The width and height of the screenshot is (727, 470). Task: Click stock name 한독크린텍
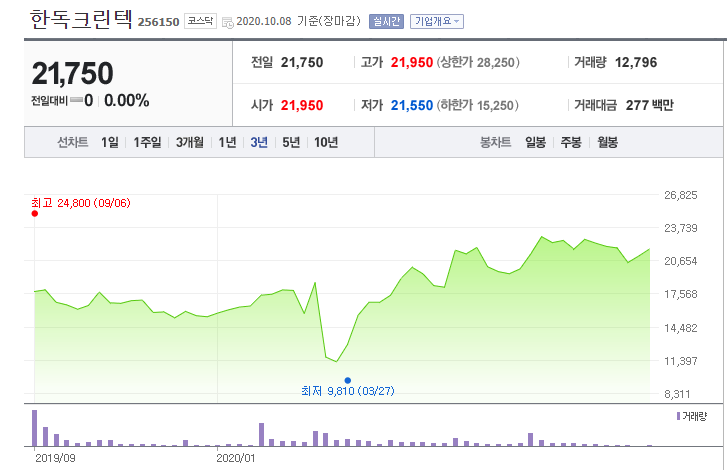pyautogui.click(x=81, y=19)
